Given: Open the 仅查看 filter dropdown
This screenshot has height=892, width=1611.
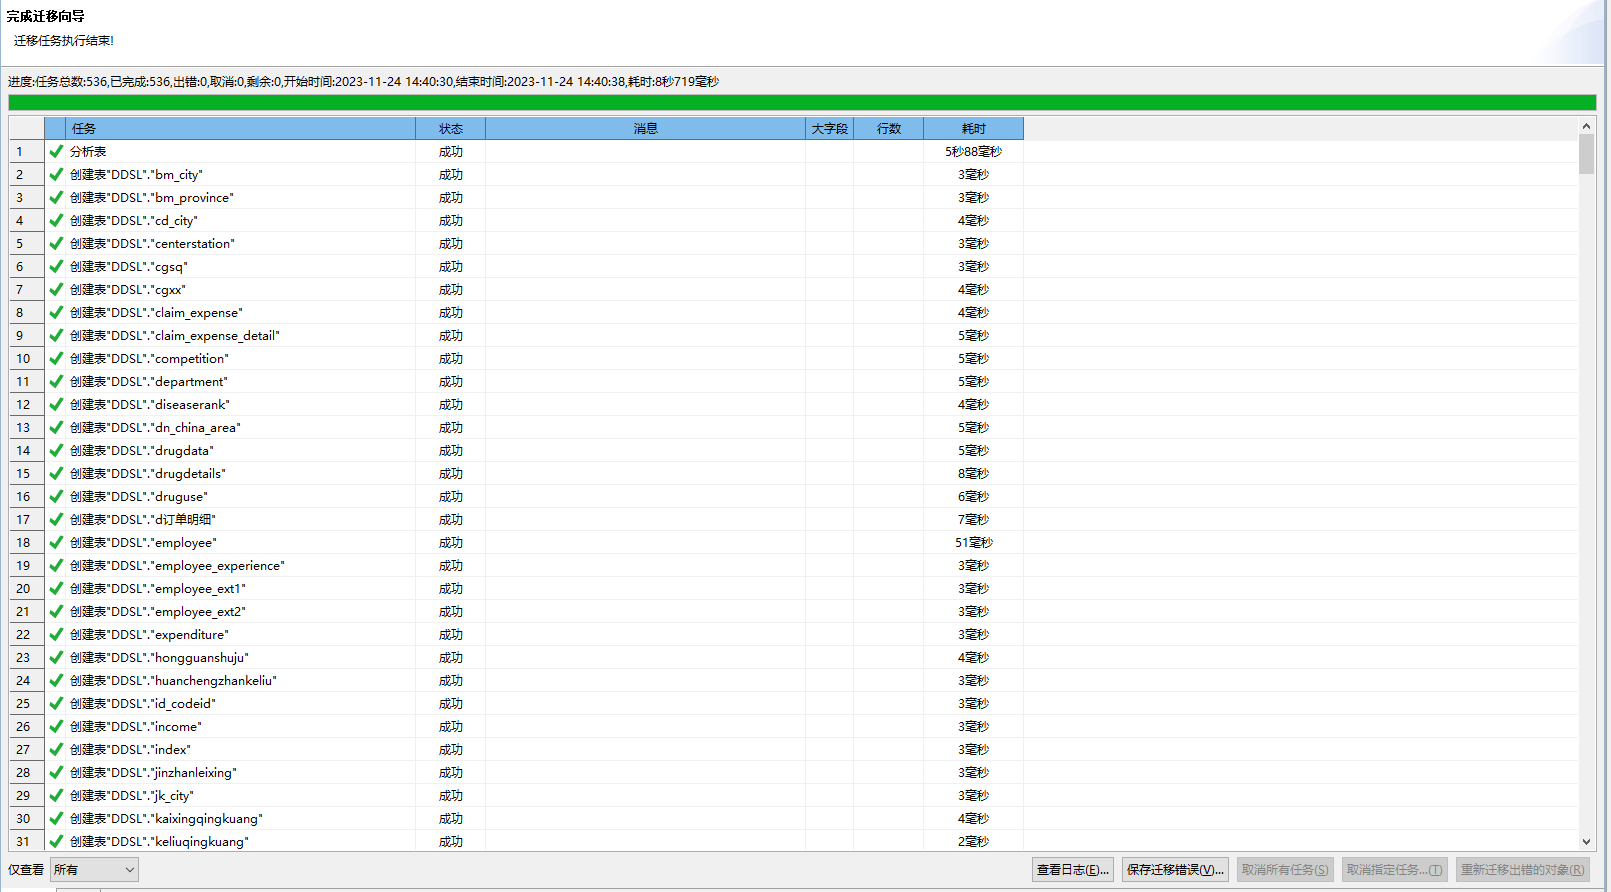Looking at the screenshot, I should point(94,870).
